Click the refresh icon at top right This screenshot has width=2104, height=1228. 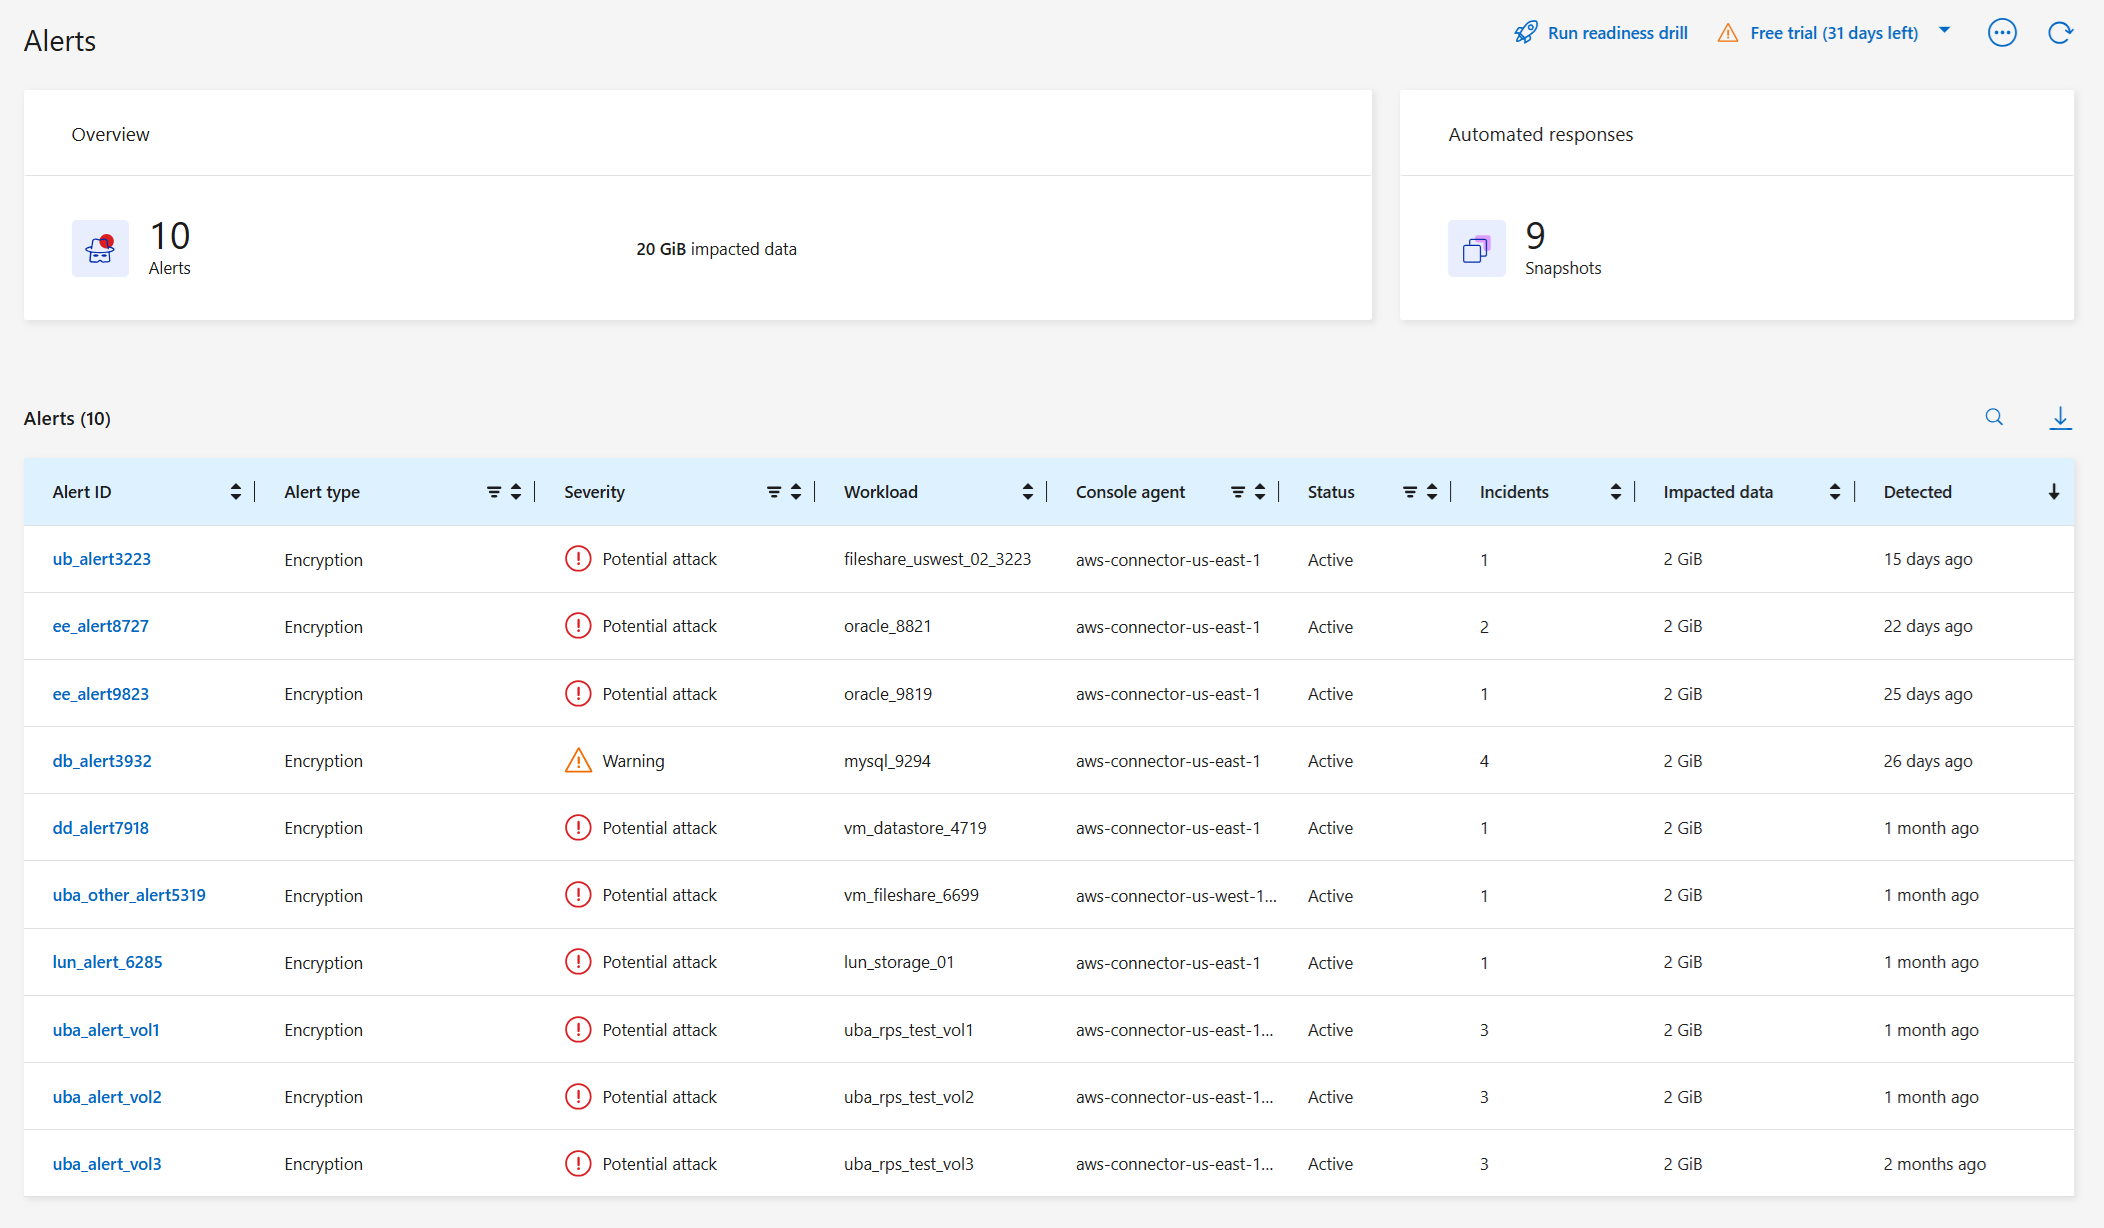click(2060, 33)
